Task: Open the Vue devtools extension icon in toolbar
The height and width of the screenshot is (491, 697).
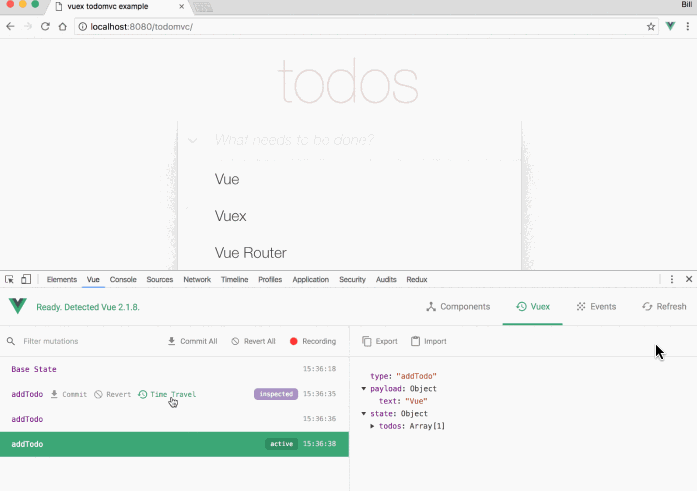Action: pyautogui.click(x=670, y=26)
